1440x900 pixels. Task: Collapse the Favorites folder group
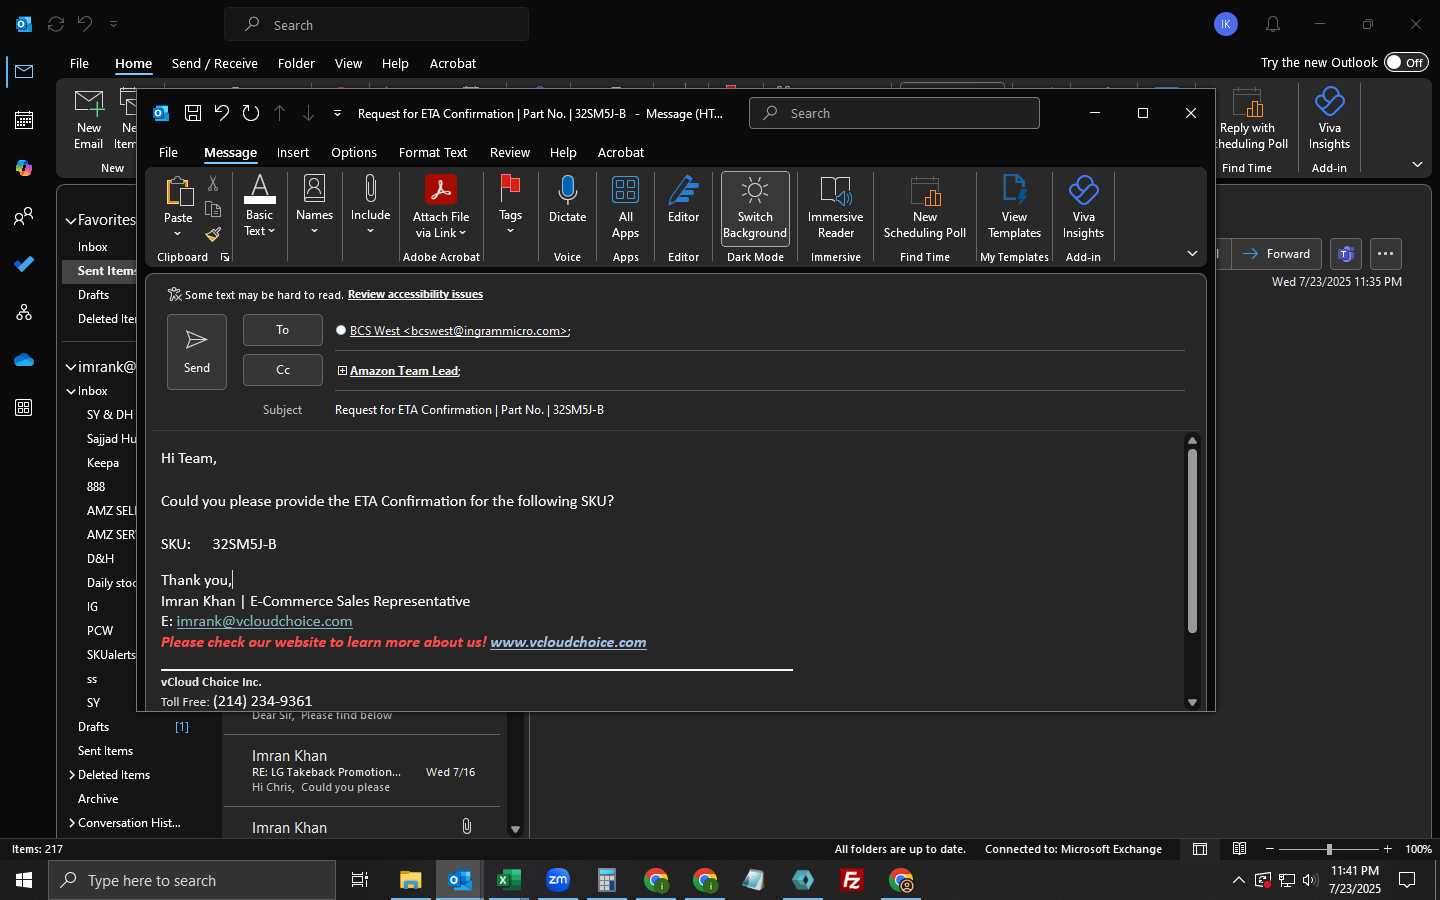(71, 220)
